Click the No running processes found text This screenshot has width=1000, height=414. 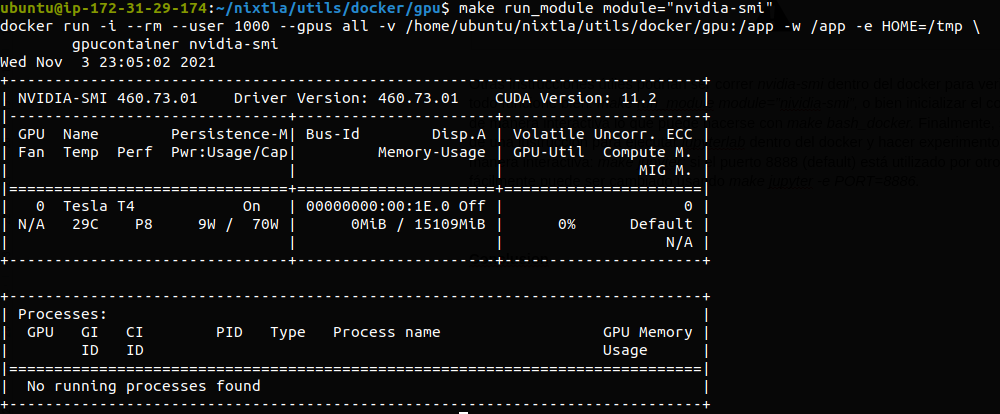pyautogui.click(x=143, y=386)
